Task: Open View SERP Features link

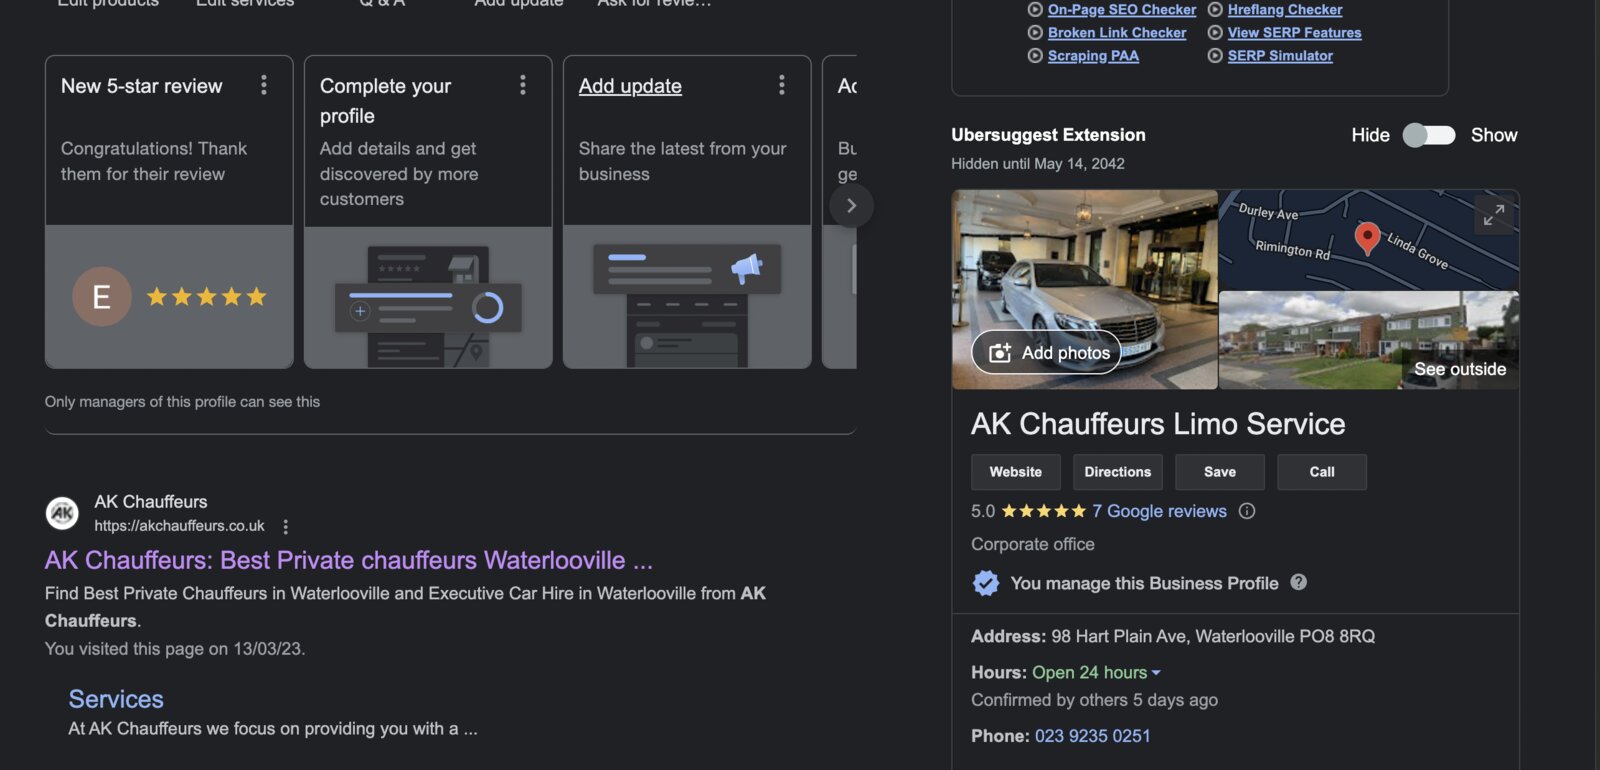Action: click(x=1295, y=33)
